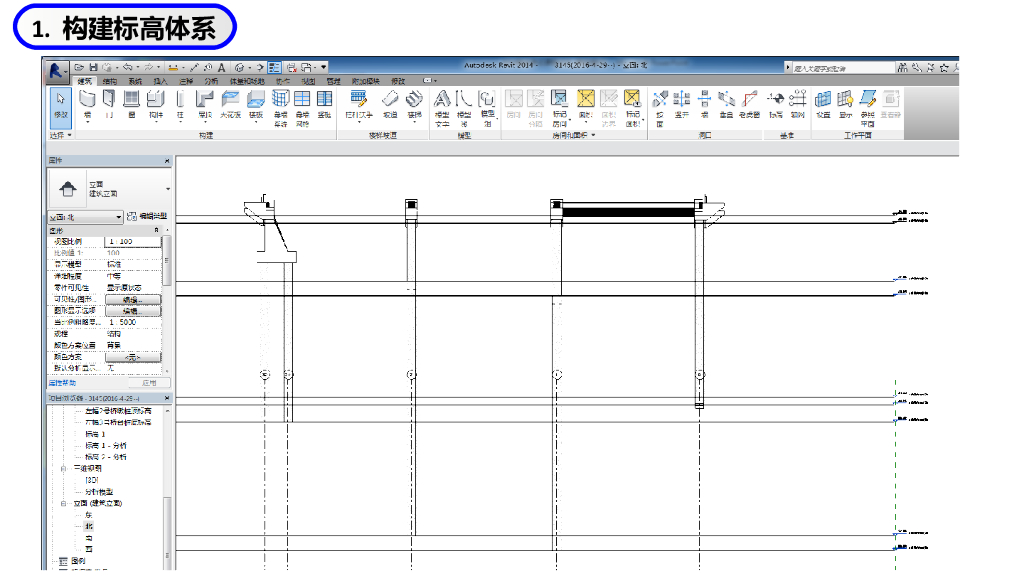Select the 窗 (Window) tool
1024x576 pixels.
pyautogui.click(x=132, y=104)
